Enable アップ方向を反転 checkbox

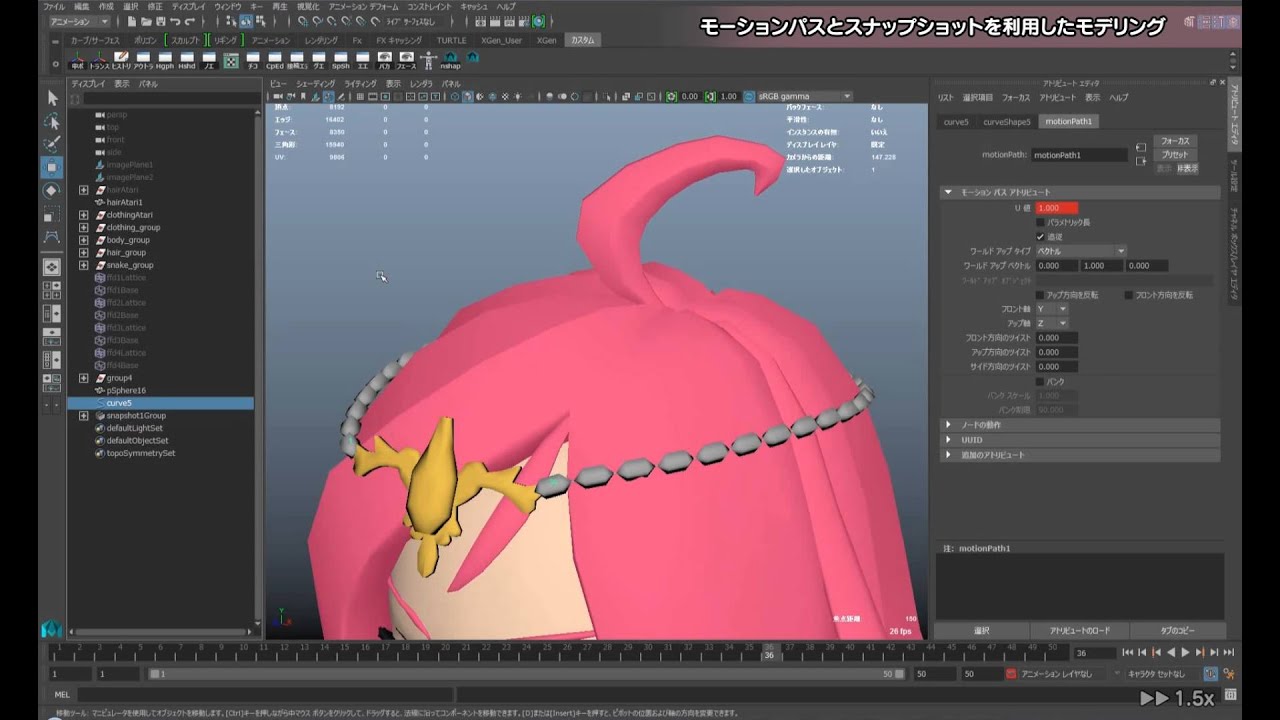[1040, 296]
